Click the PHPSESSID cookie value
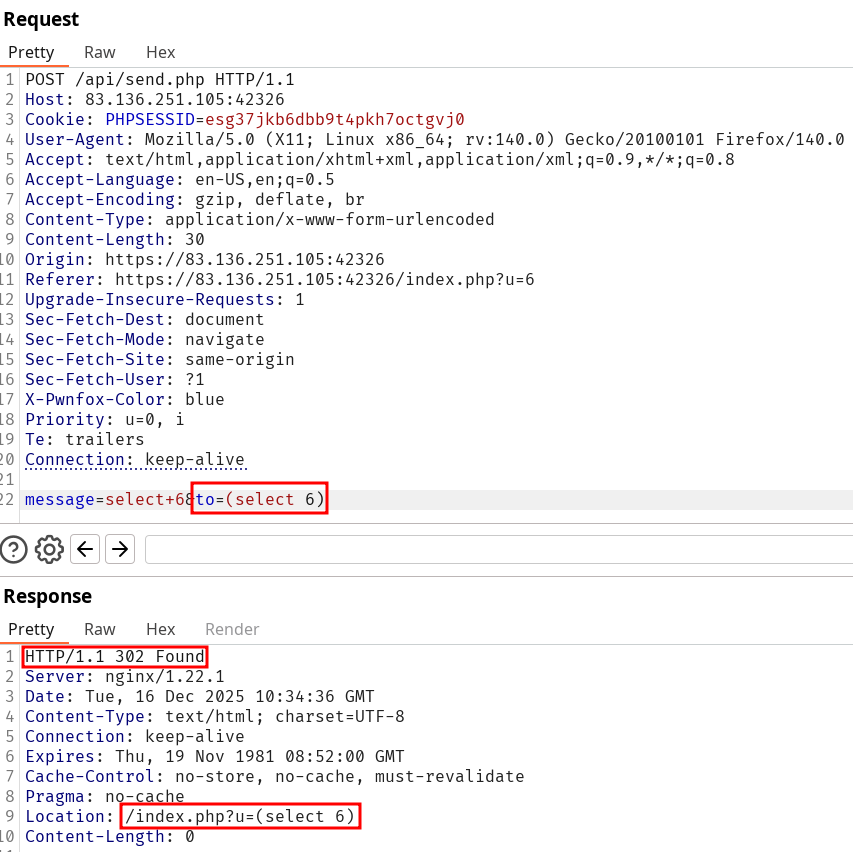The image size is (853, 852). click(334, 119)
